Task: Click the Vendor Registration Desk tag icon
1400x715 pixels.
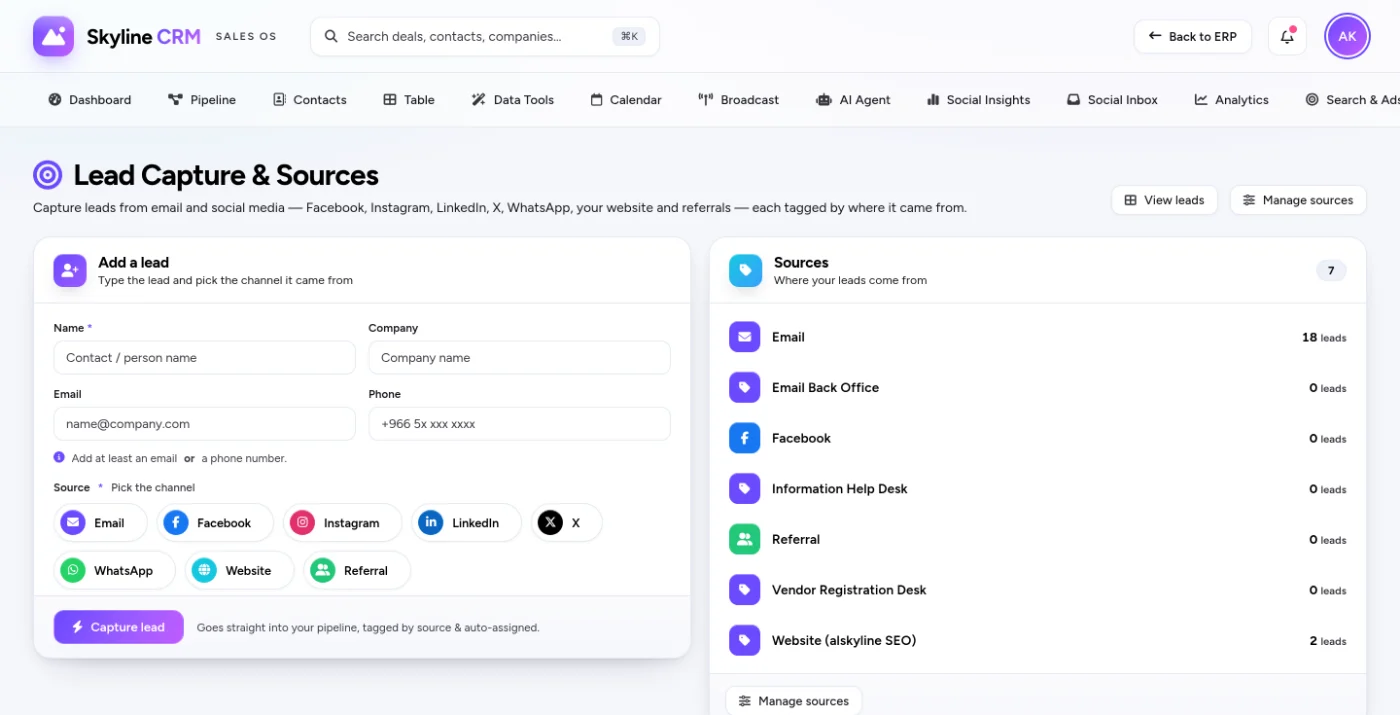Action: 745,590
